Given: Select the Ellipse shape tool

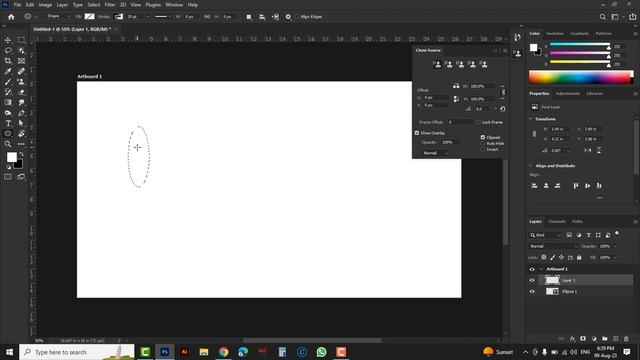Looking at the screenshot, I should [x=8, y=133].
